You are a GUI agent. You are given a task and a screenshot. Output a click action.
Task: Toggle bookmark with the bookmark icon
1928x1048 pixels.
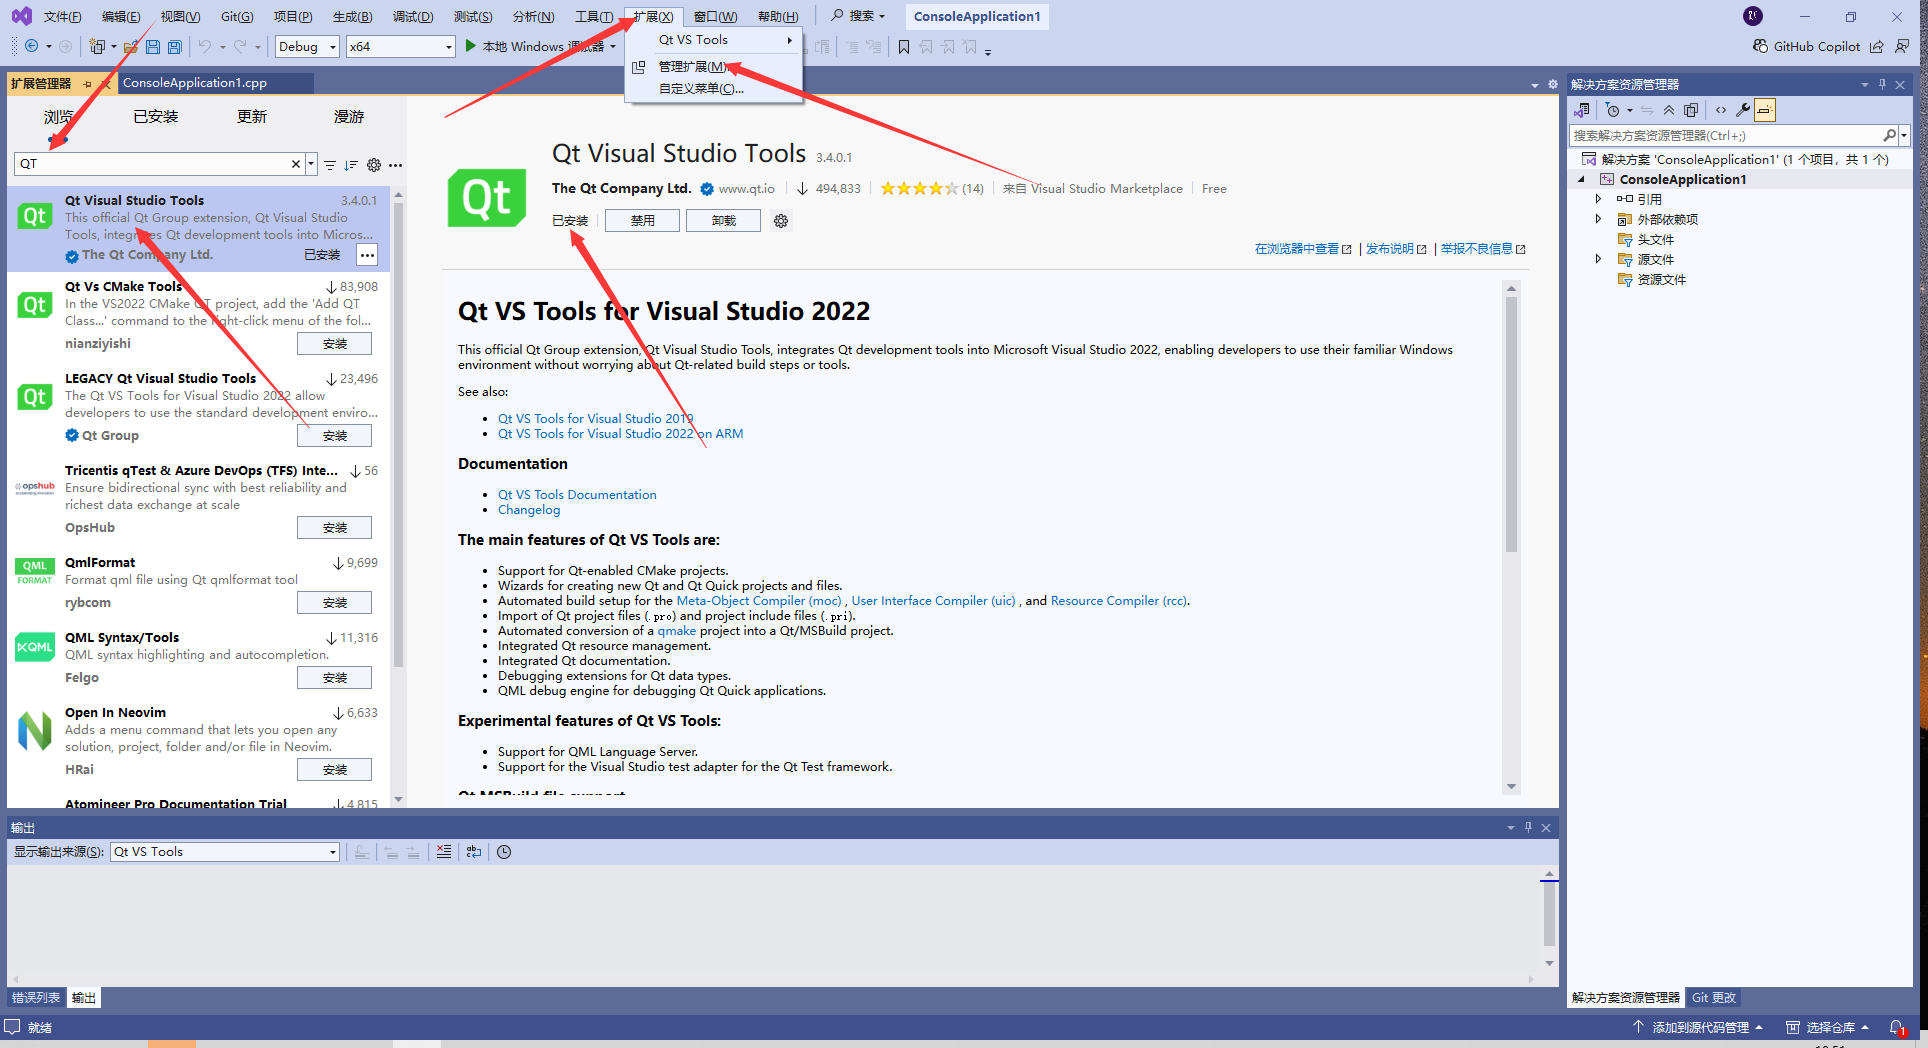point(904,47)
